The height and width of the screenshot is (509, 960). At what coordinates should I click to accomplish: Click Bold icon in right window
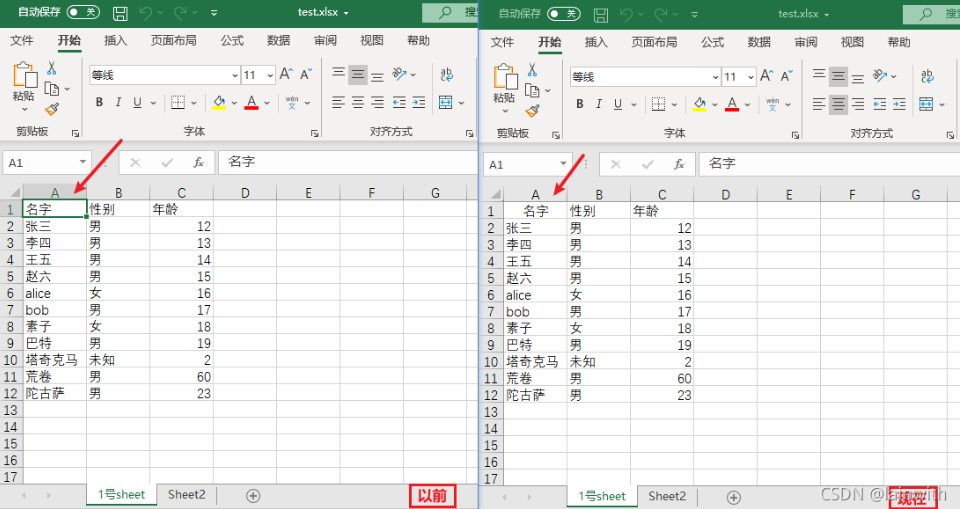click(x=580, y=104)
